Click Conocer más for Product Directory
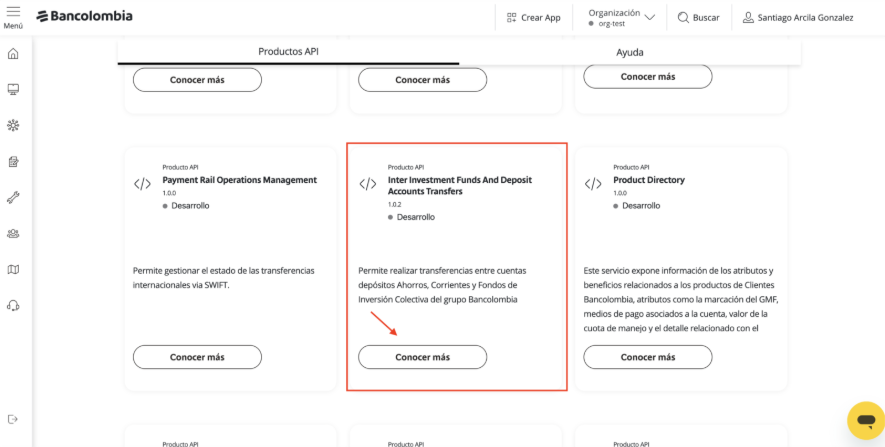 (x=648, y=357)
